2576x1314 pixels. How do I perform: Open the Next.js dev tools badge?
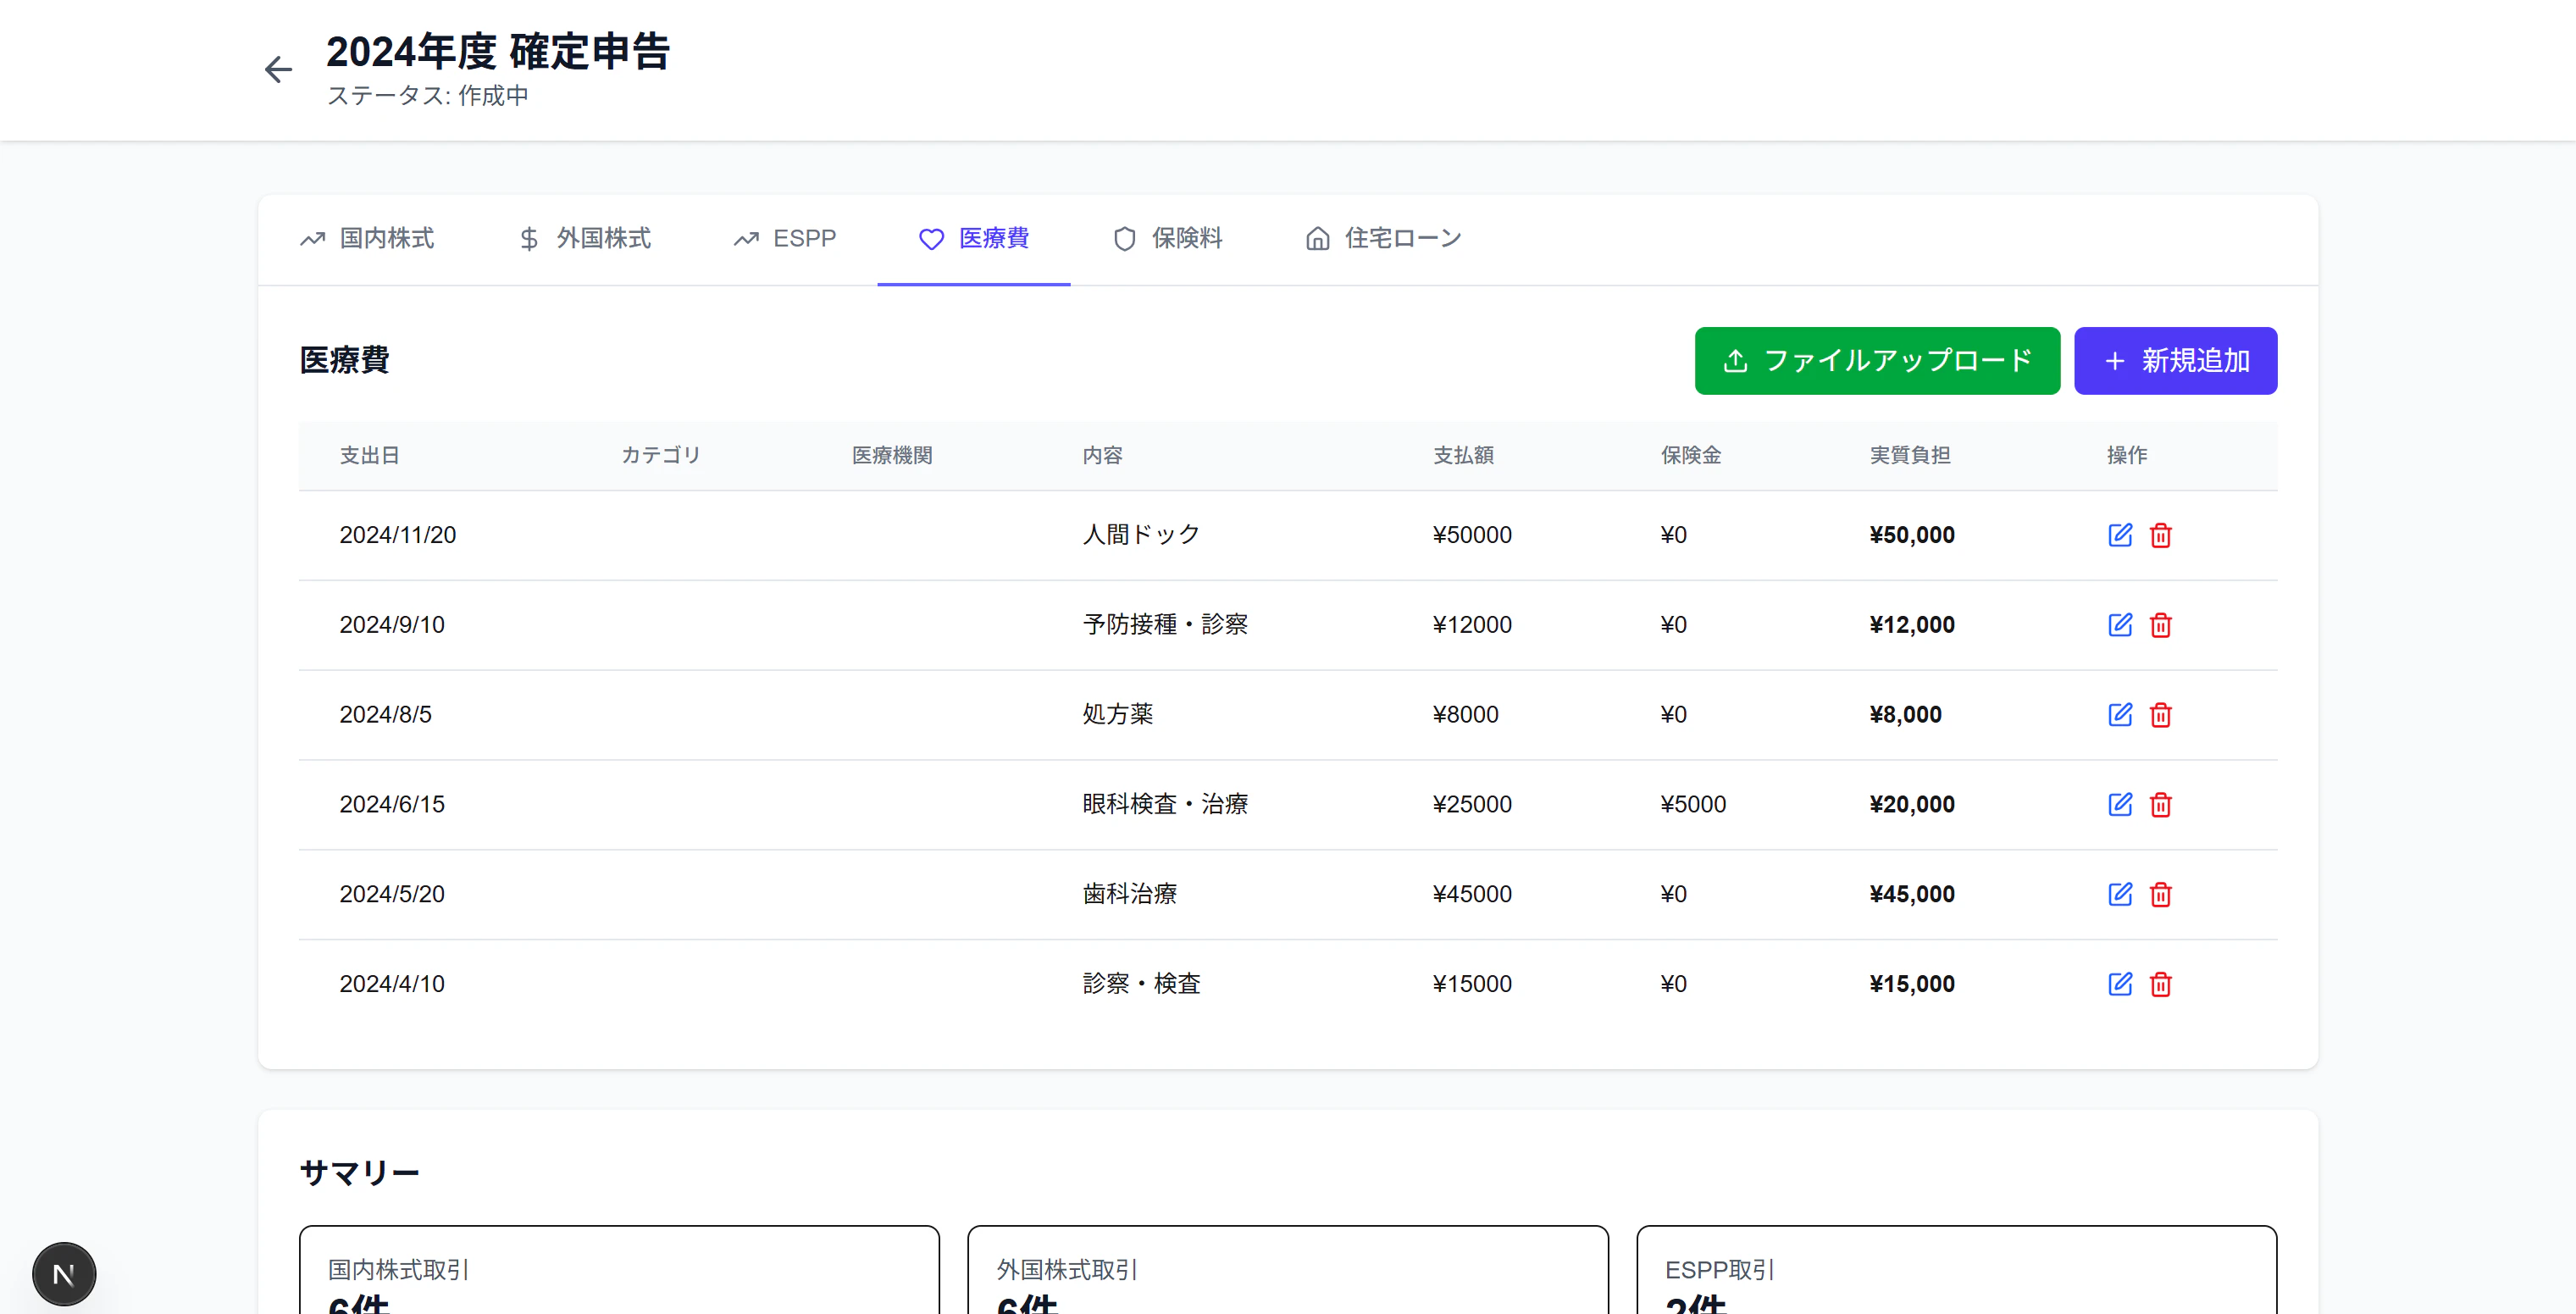coord(64,1274)
